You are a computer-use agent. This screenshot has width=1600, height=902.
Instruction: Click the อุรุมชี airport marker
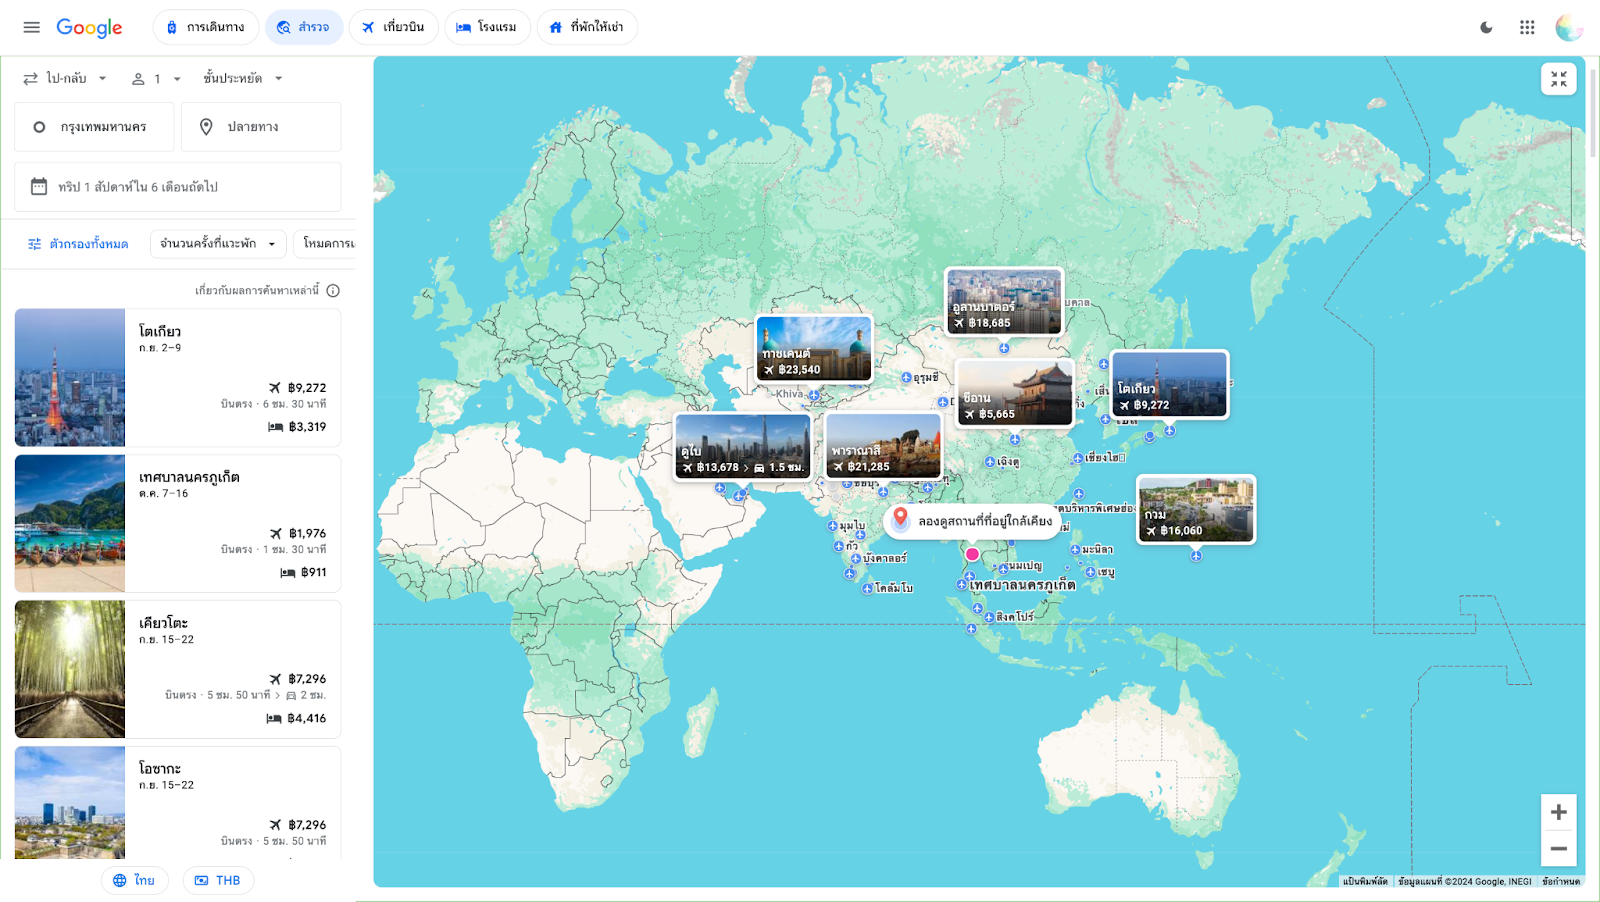click(907, 378)
